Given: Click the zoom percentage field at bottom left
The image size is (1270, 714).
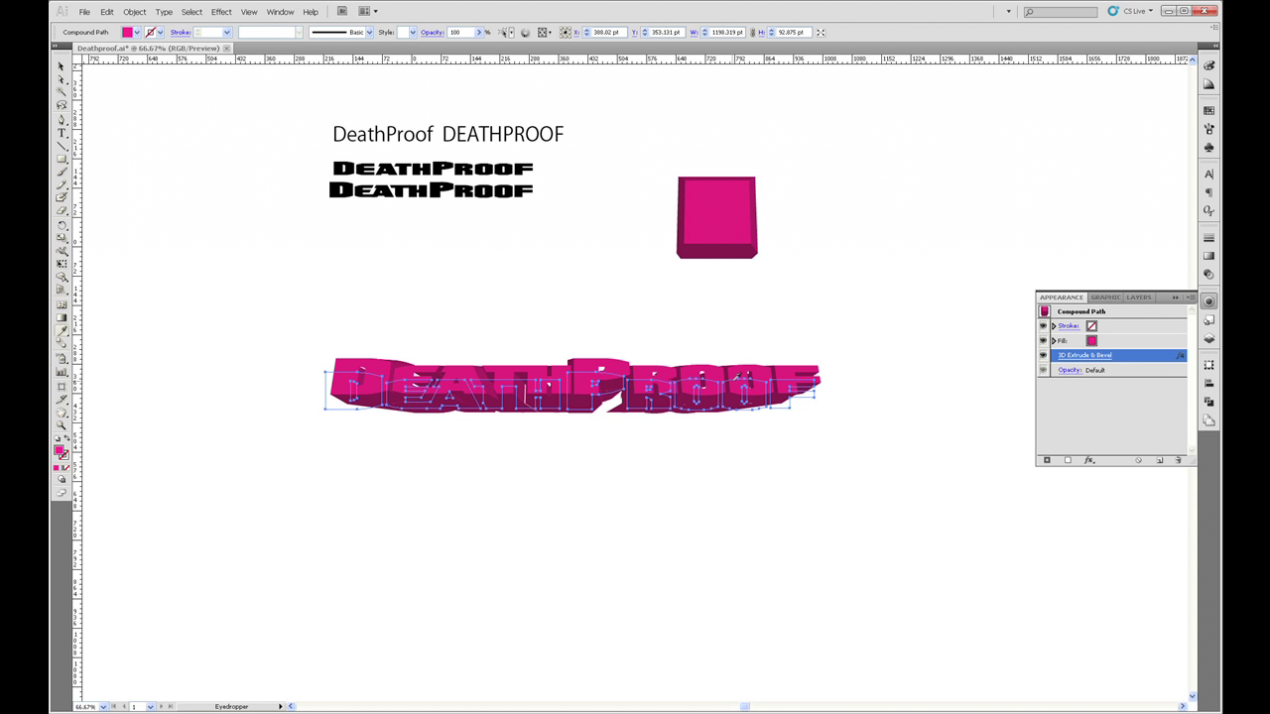Looking at the screenshot, I should [x=88, y=706].
